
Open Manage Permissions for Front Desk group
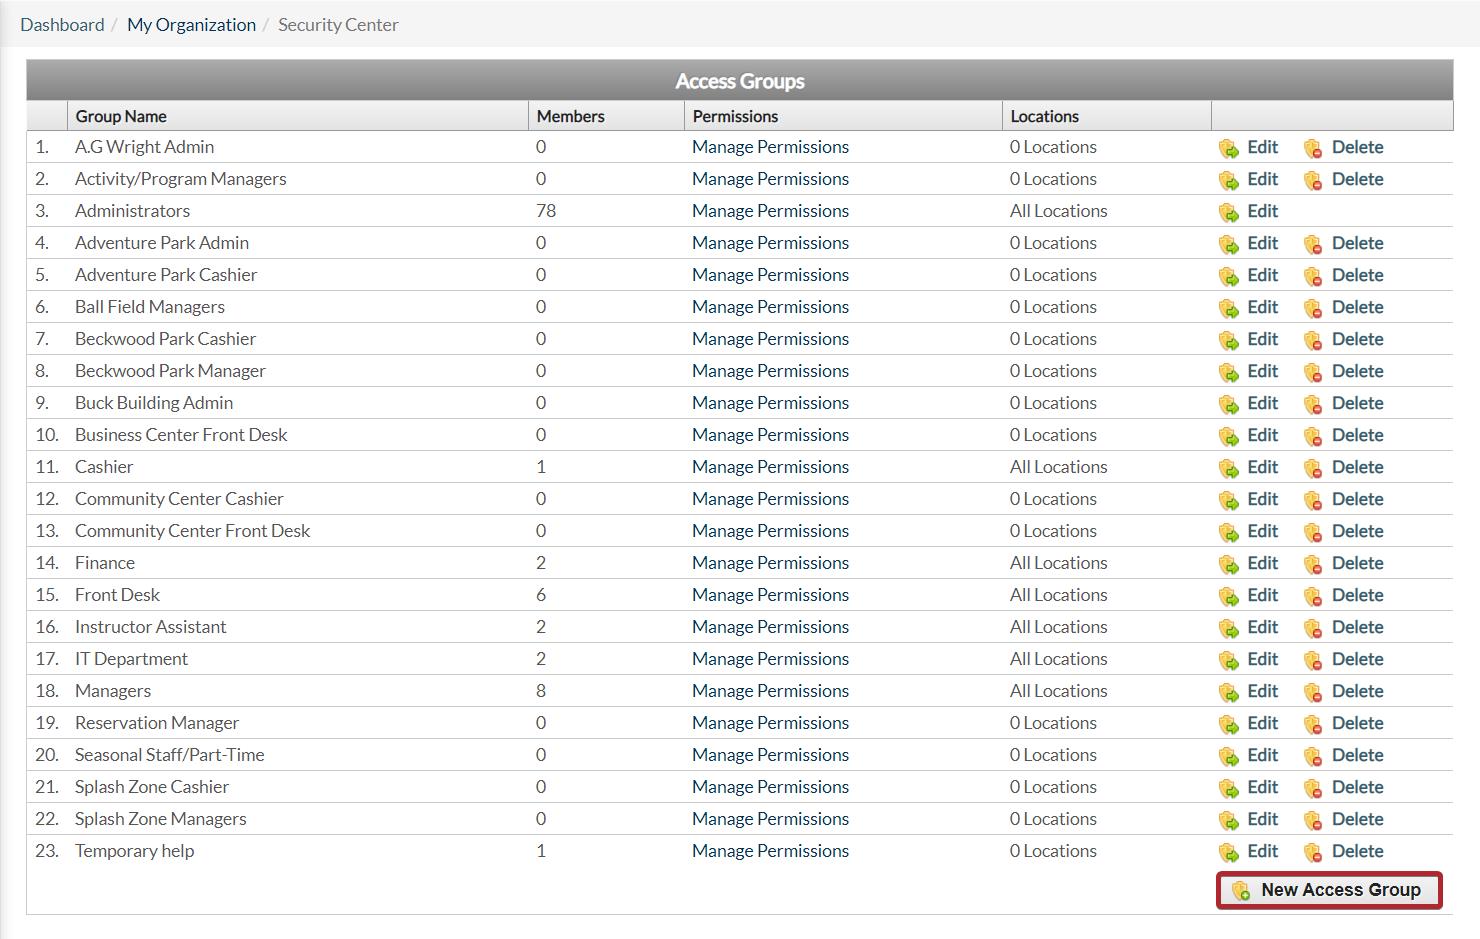coord(770,595)
